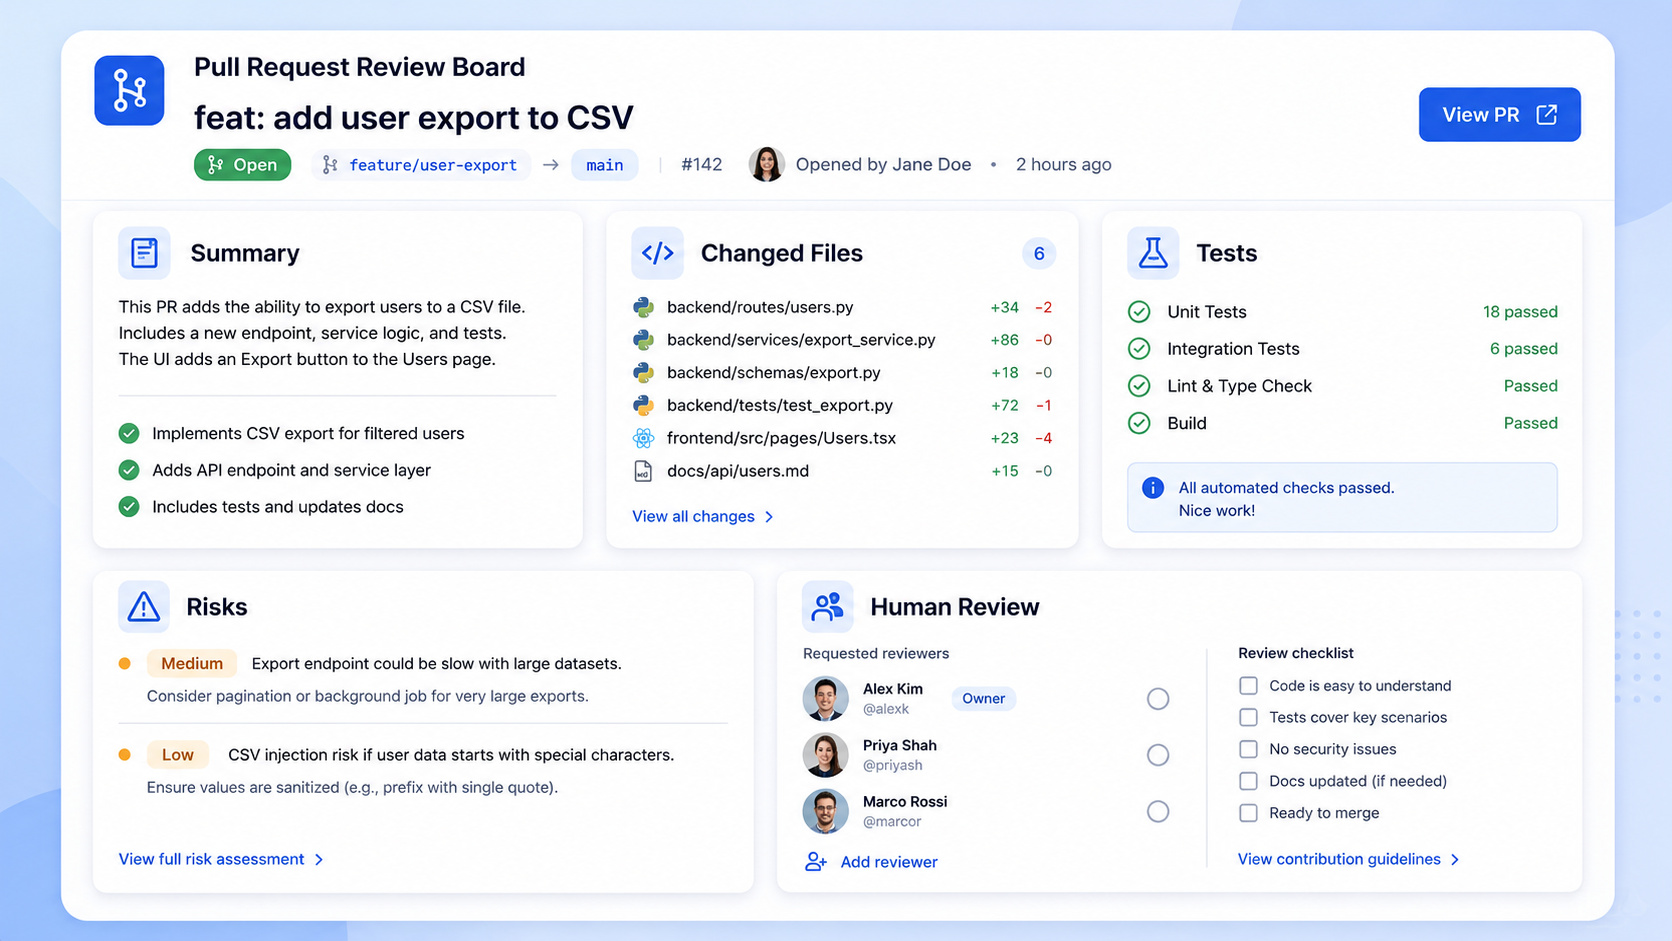Open file frontend/src/pages/Users.tsx
Screen dimensions: 1672x941
pos(781,438)
